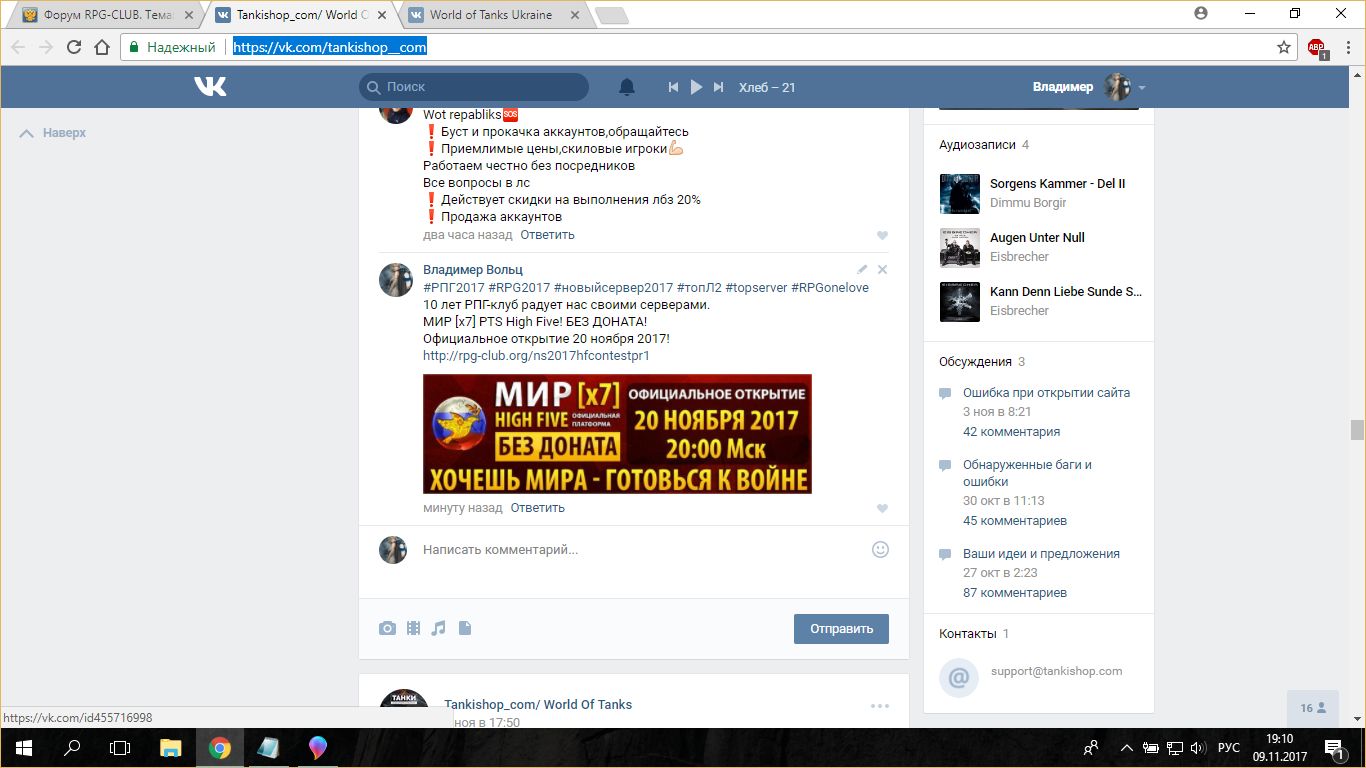Screen dimensions: 1366x768
Task: Open the Владимер Вольц profile name link
Action: pyautogui.click(x=473, y=270)
